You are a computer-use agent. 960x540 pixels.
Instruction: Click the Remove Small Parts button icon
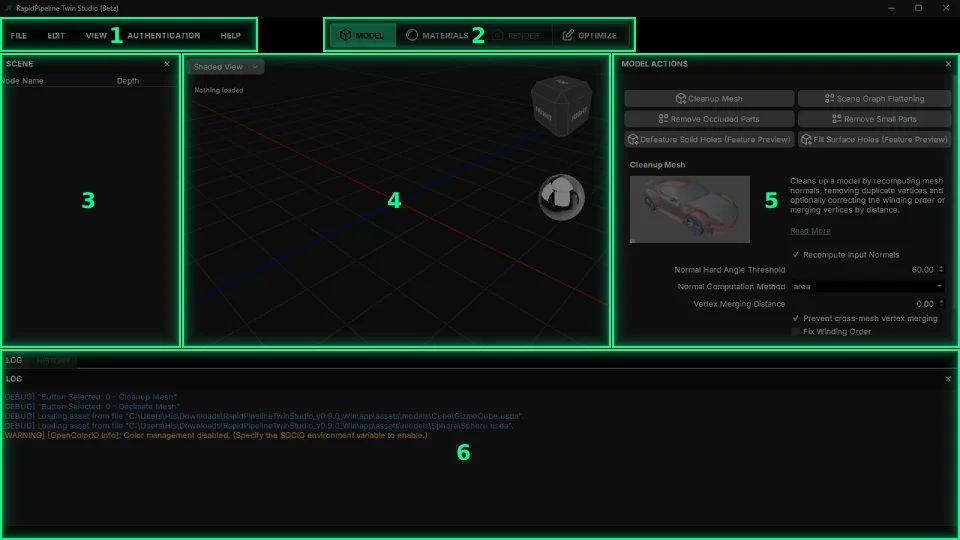click(x=837, y=119)
